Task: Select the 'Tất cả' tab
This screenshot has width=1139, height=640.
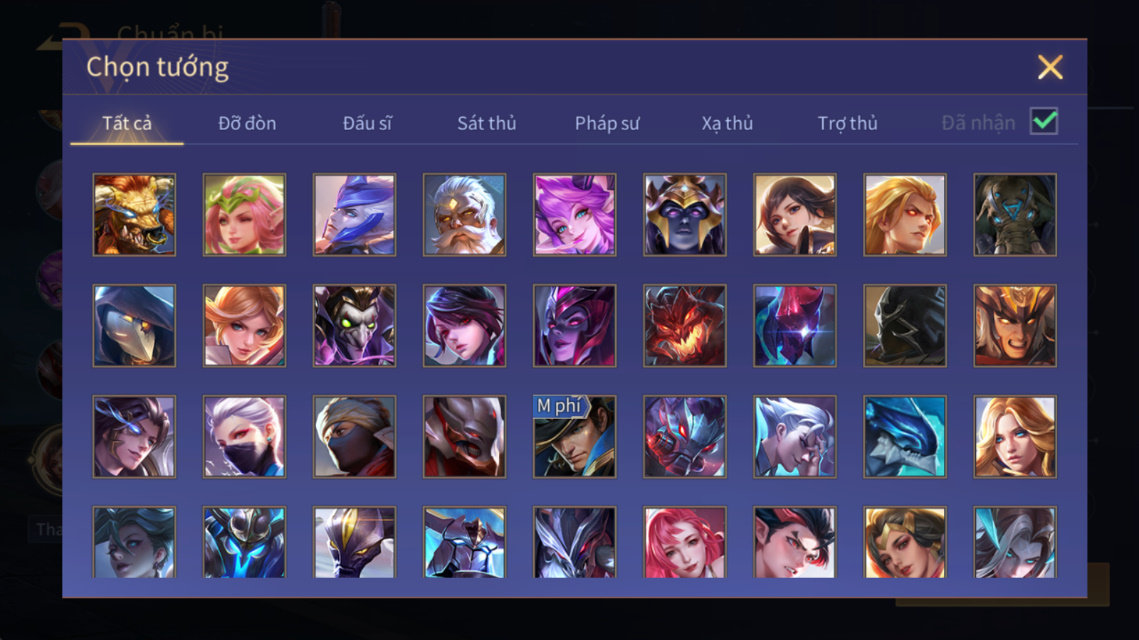Action: [x=127, y=123]
